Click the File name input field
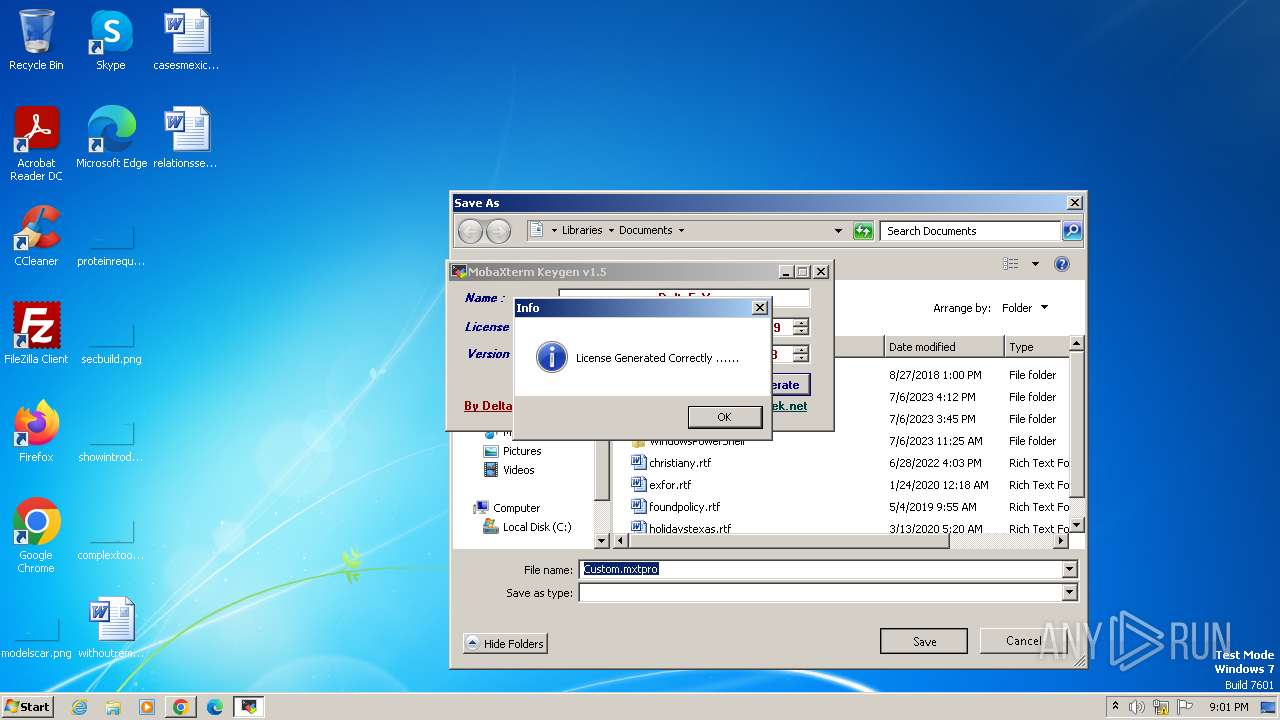 pos(820,569)
